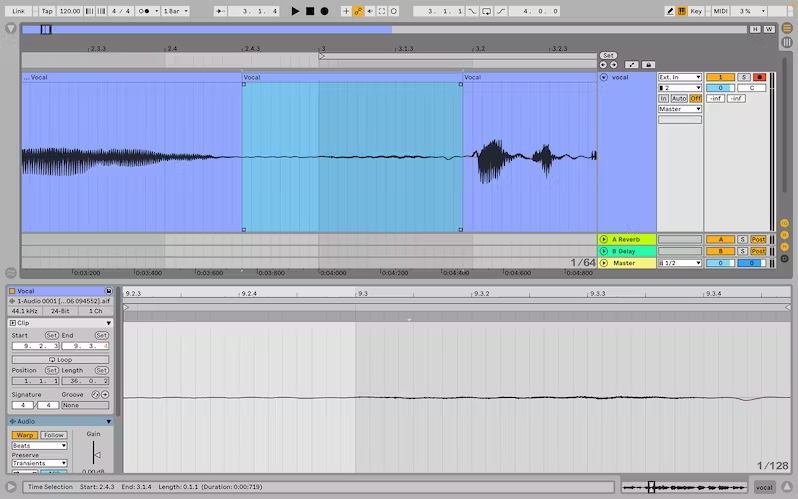Click the Tap tempo button

47,11
